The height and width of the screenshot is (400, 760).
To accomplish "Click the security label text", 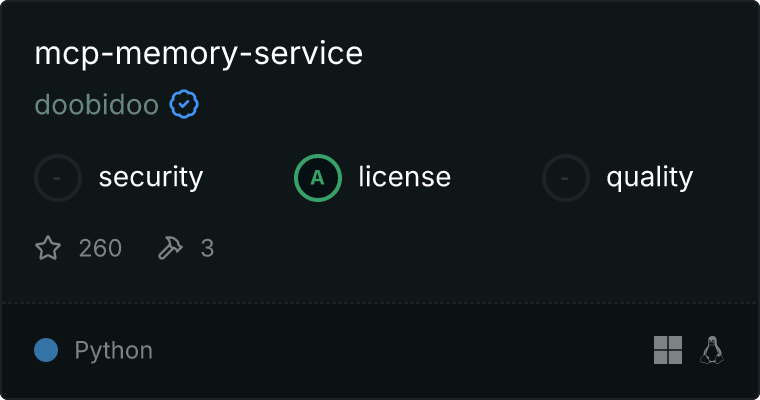I will click(150, 178).
